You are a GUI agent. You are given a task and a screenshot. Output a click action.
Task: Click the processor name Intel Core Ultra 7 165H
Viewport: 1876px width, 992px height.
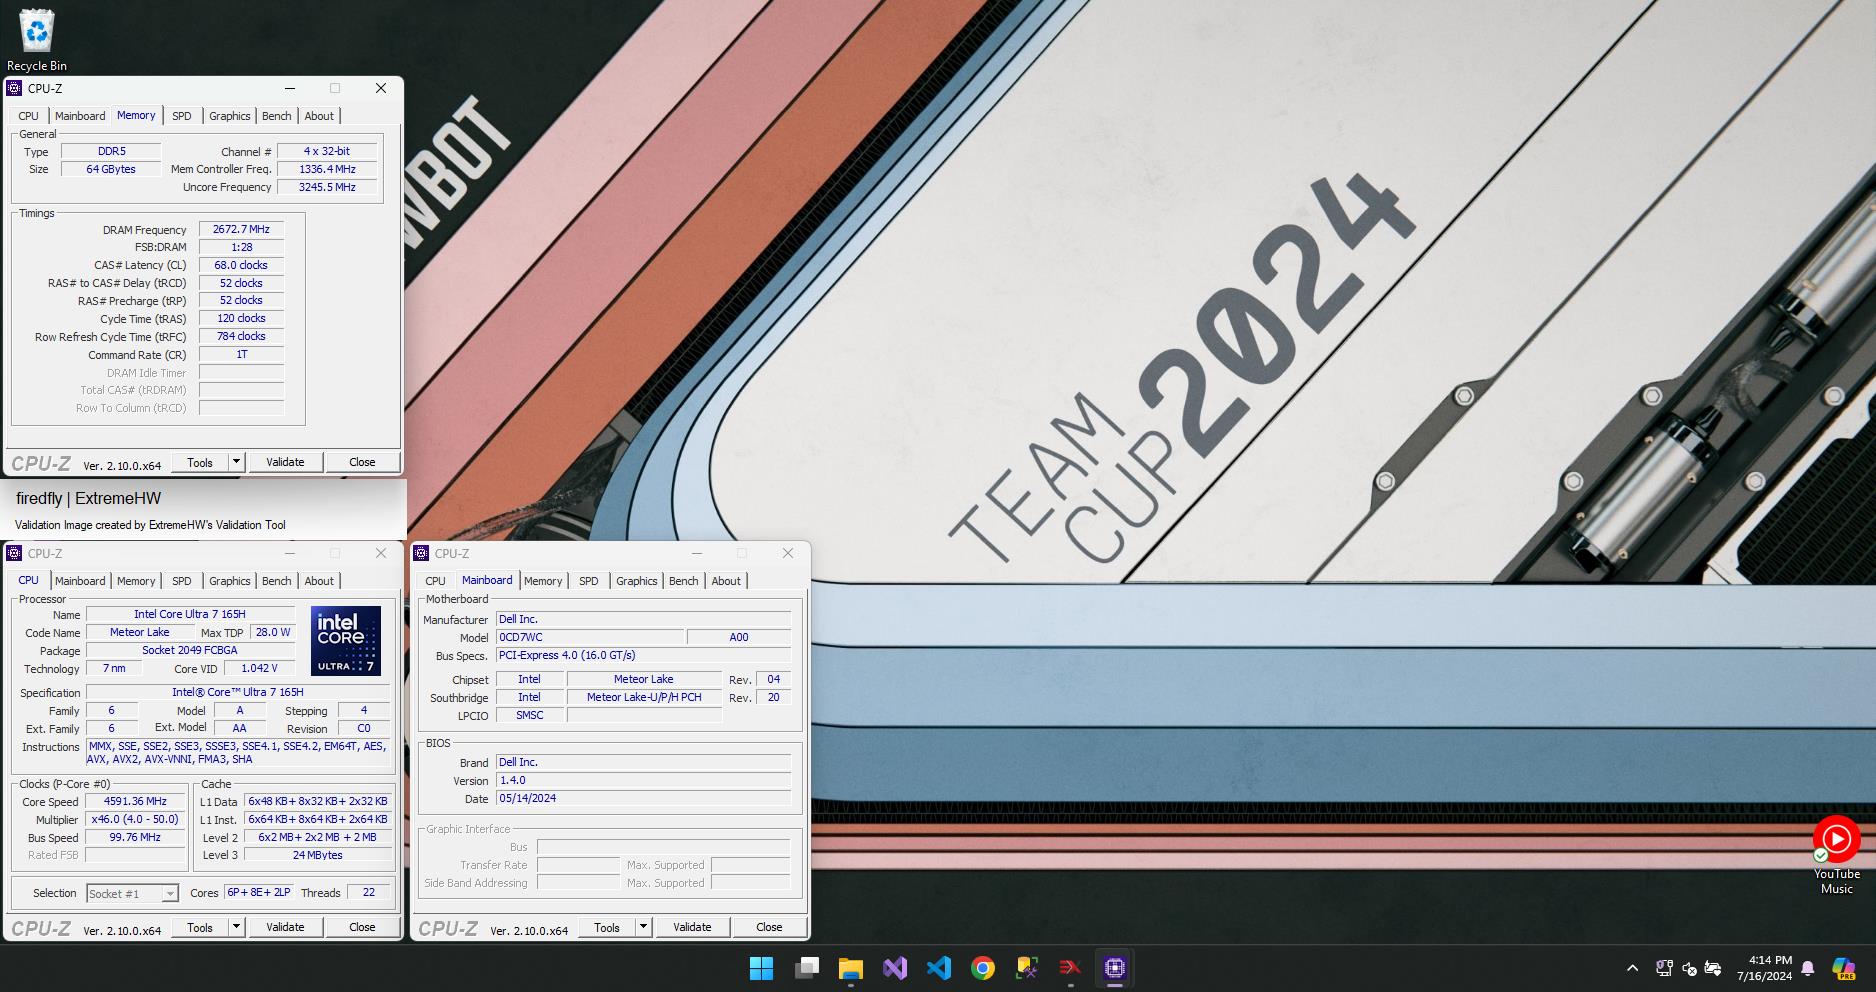pyautogui.click(x=190, y=614)
